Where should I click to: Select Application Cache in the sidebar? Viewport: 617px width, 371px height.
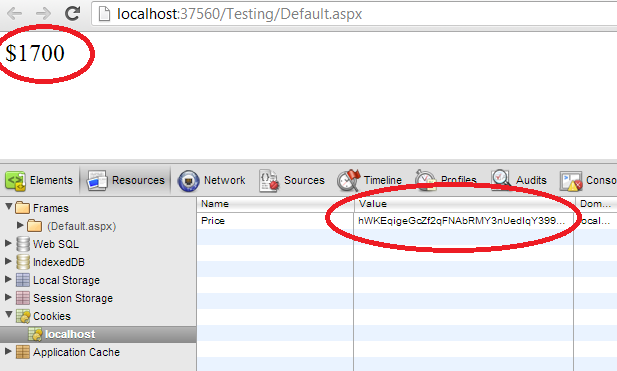[76, 352]
